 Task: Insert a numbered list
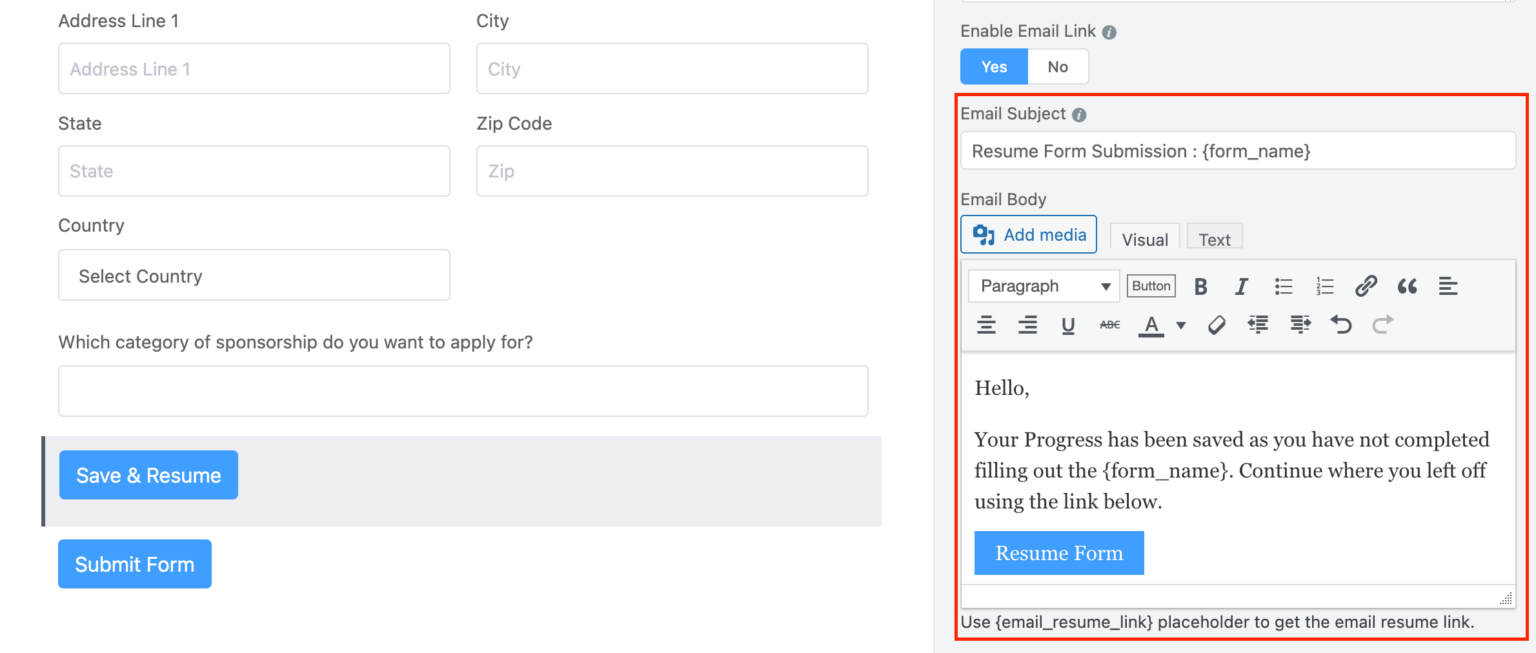pos(1325,287)
